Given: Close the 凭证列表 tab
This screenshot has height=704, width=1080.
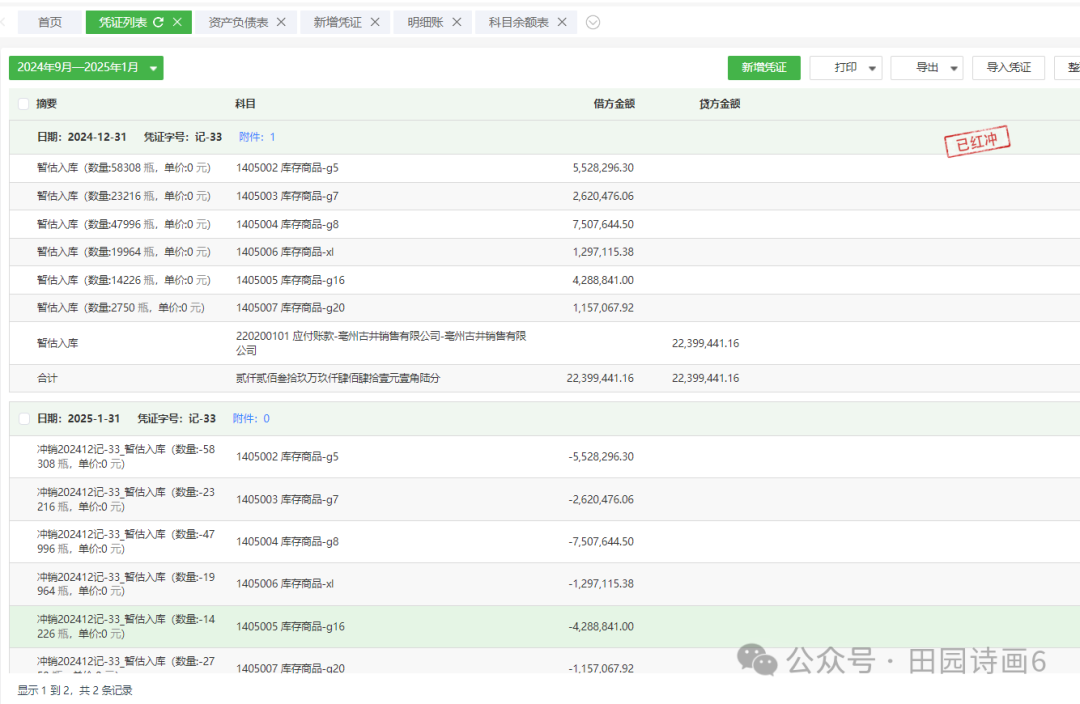Looking at the screenshot, I should tap(177, 22).
